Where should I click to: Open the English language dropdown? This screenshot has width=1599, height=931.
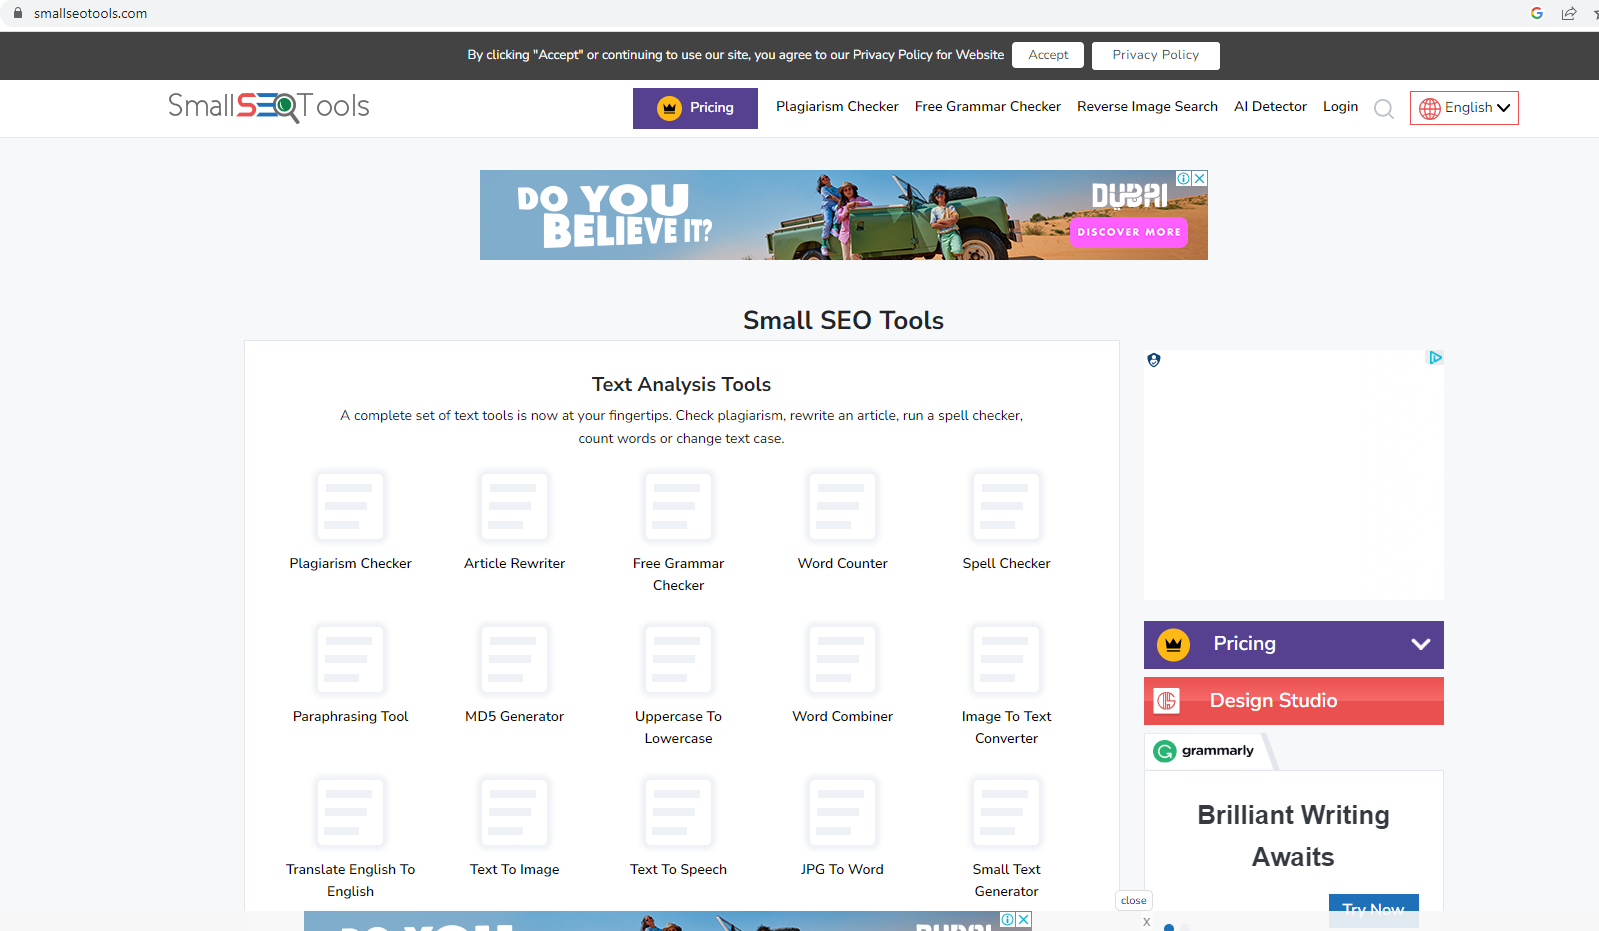(1464, 108)
